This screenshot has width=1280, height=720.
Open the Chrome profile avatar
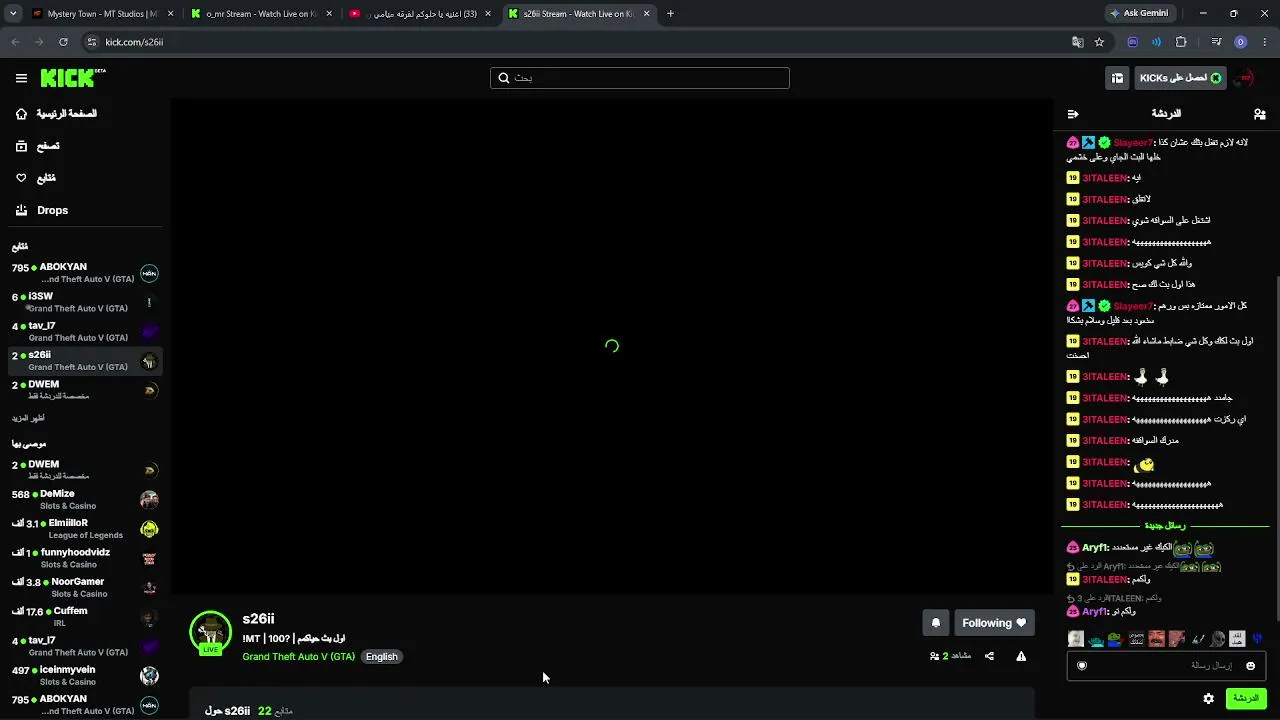pos(1241,42)
